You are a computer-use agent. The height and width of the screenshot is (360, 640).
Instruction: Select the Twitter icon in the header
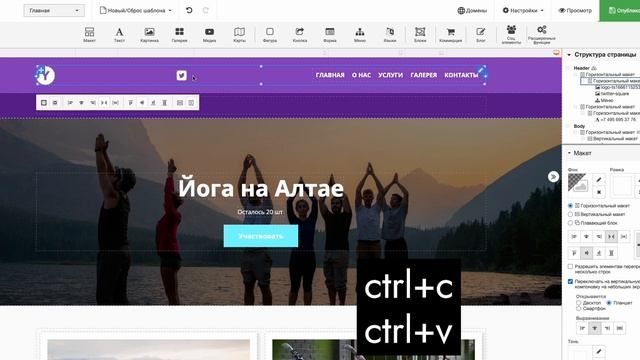pyautogui.click(x=182, y=75)
